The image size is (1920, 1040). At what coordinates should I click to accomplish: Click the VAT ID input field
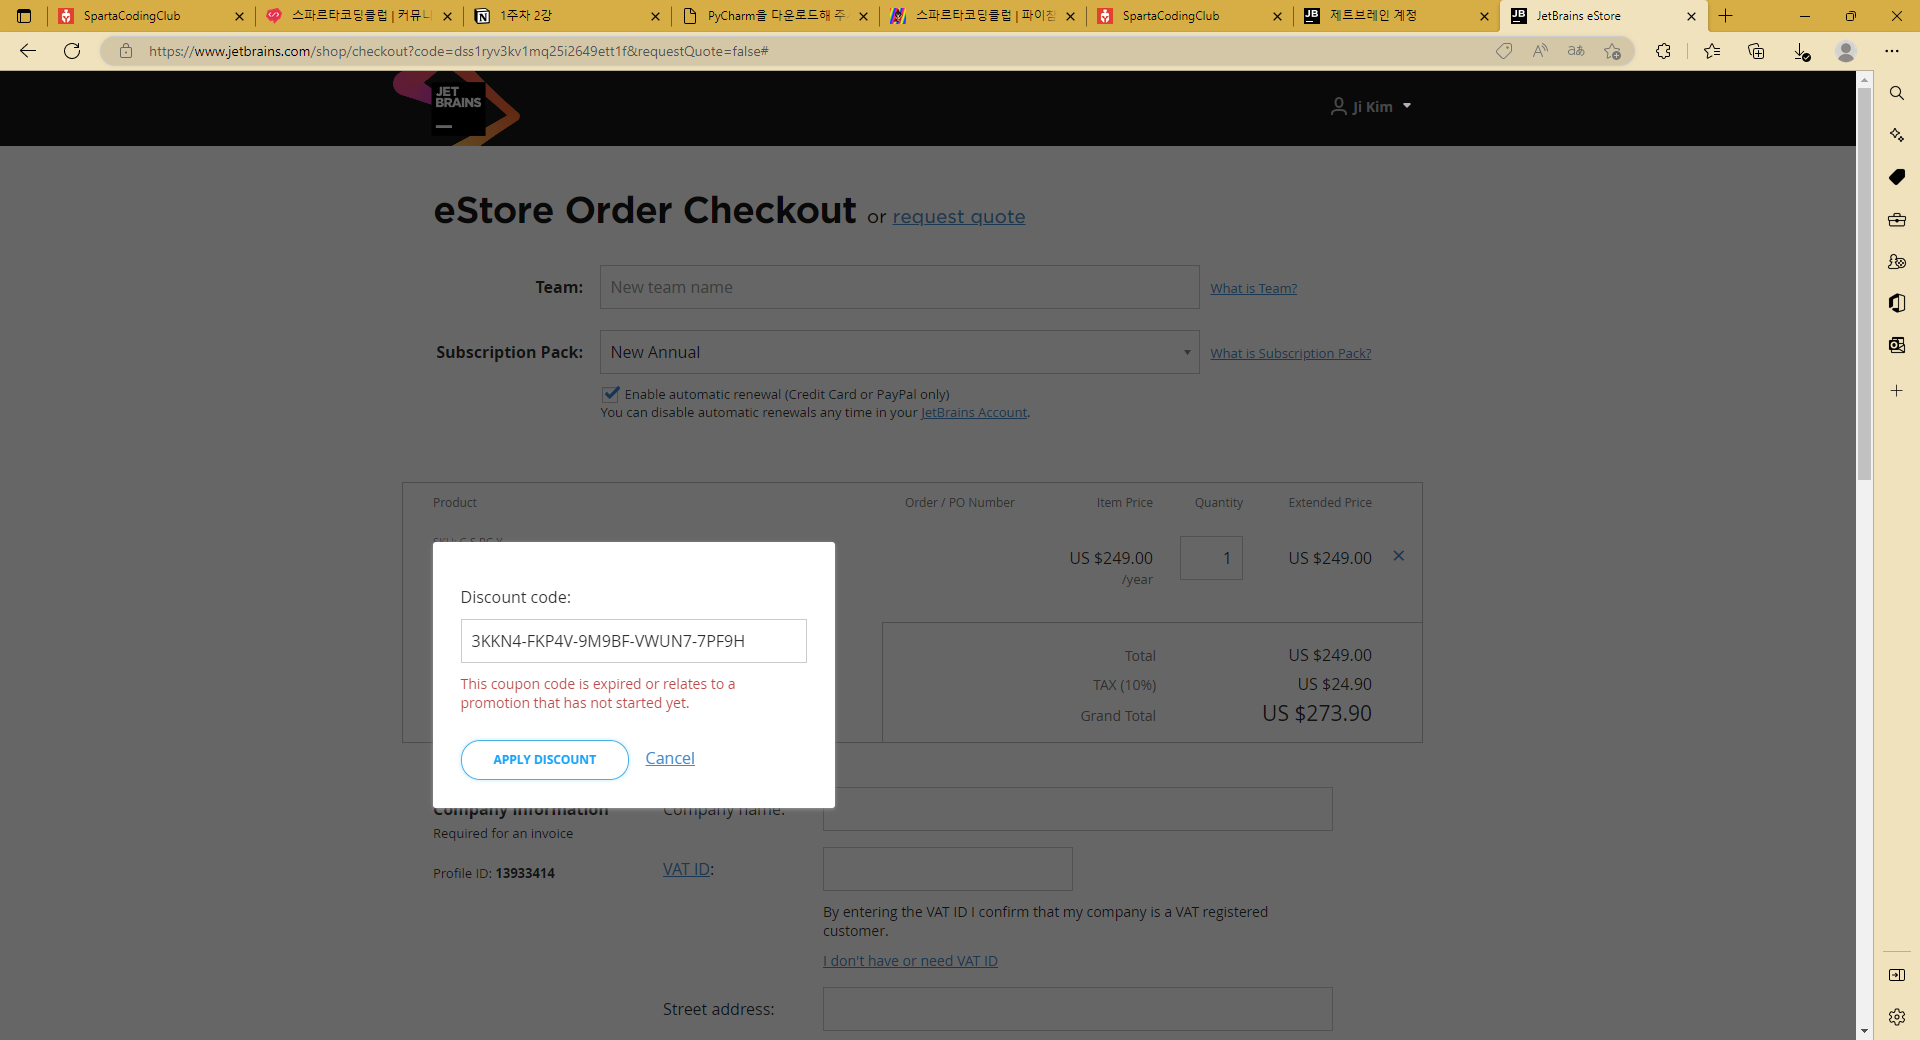(x=948, y=869)
